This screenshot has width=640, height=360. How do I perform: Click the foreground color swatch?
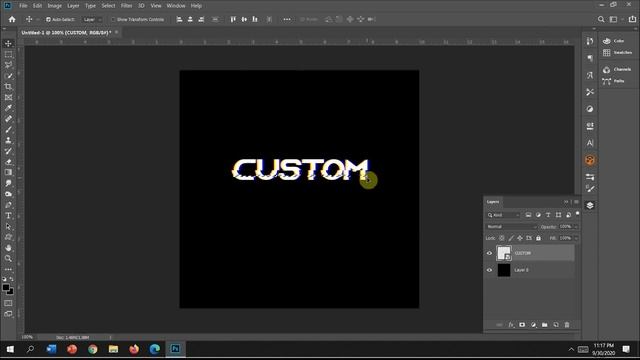(x=6, y=287)
